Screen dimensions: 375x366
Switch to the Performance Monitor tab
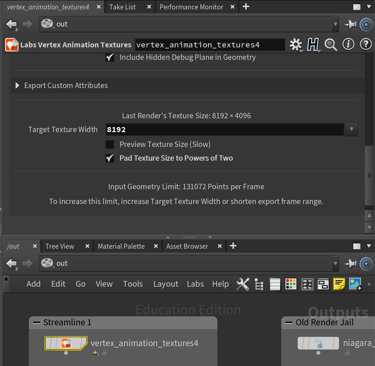191,7
